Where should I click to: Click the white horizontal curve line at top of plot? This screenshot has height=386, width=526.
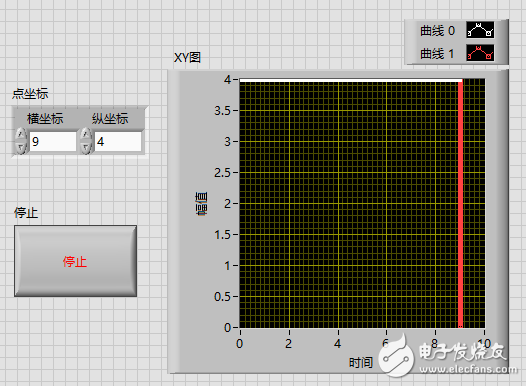351,80
